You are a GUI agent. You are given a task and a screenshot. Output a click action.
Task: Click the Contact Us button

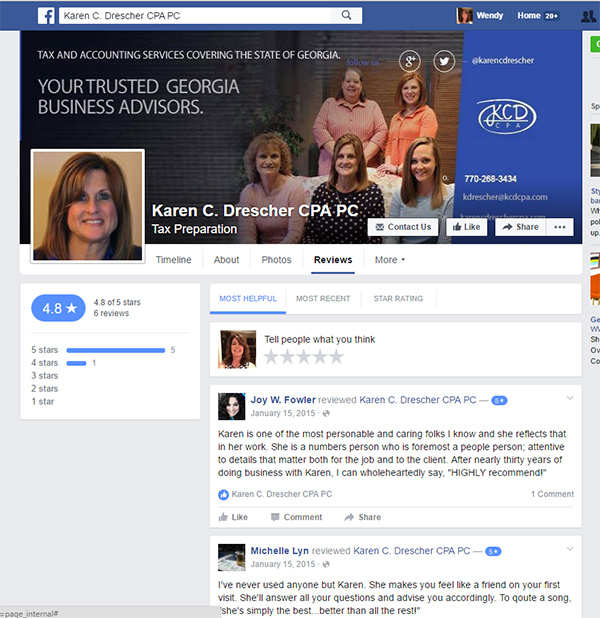[403, 227]
